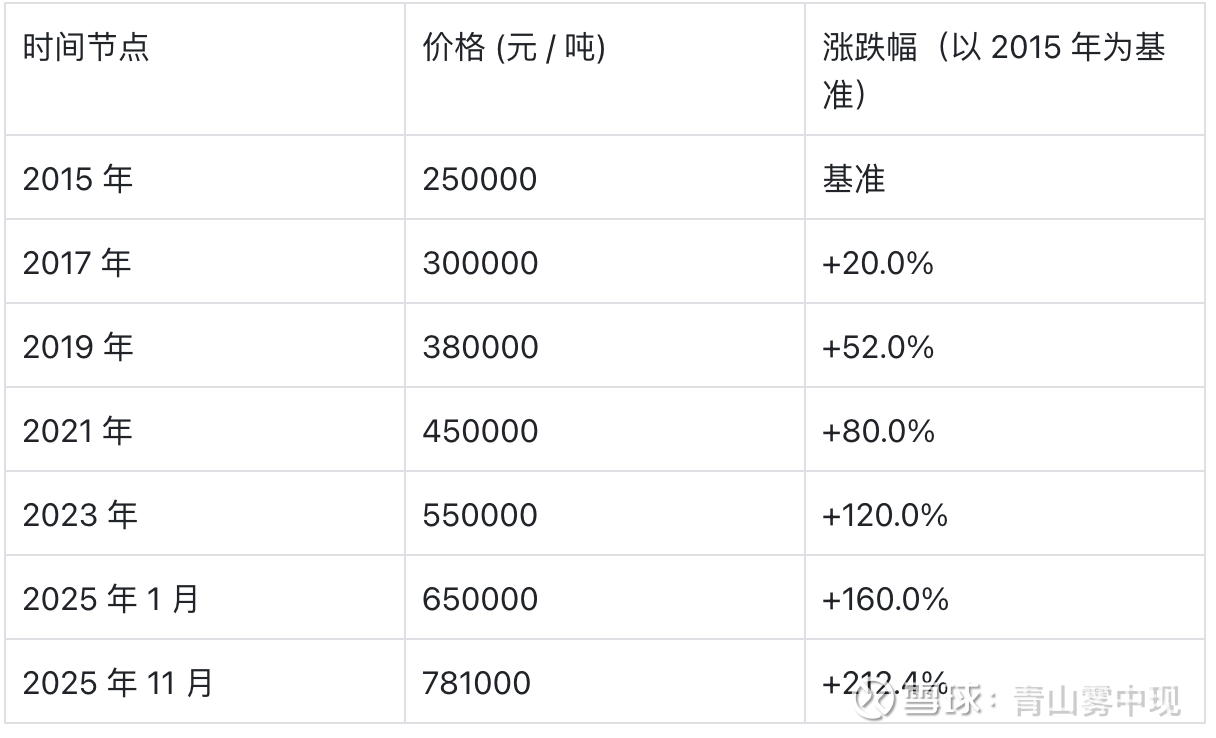Select the 价格 (元 / 吨) column header

(x=514, y=48)
